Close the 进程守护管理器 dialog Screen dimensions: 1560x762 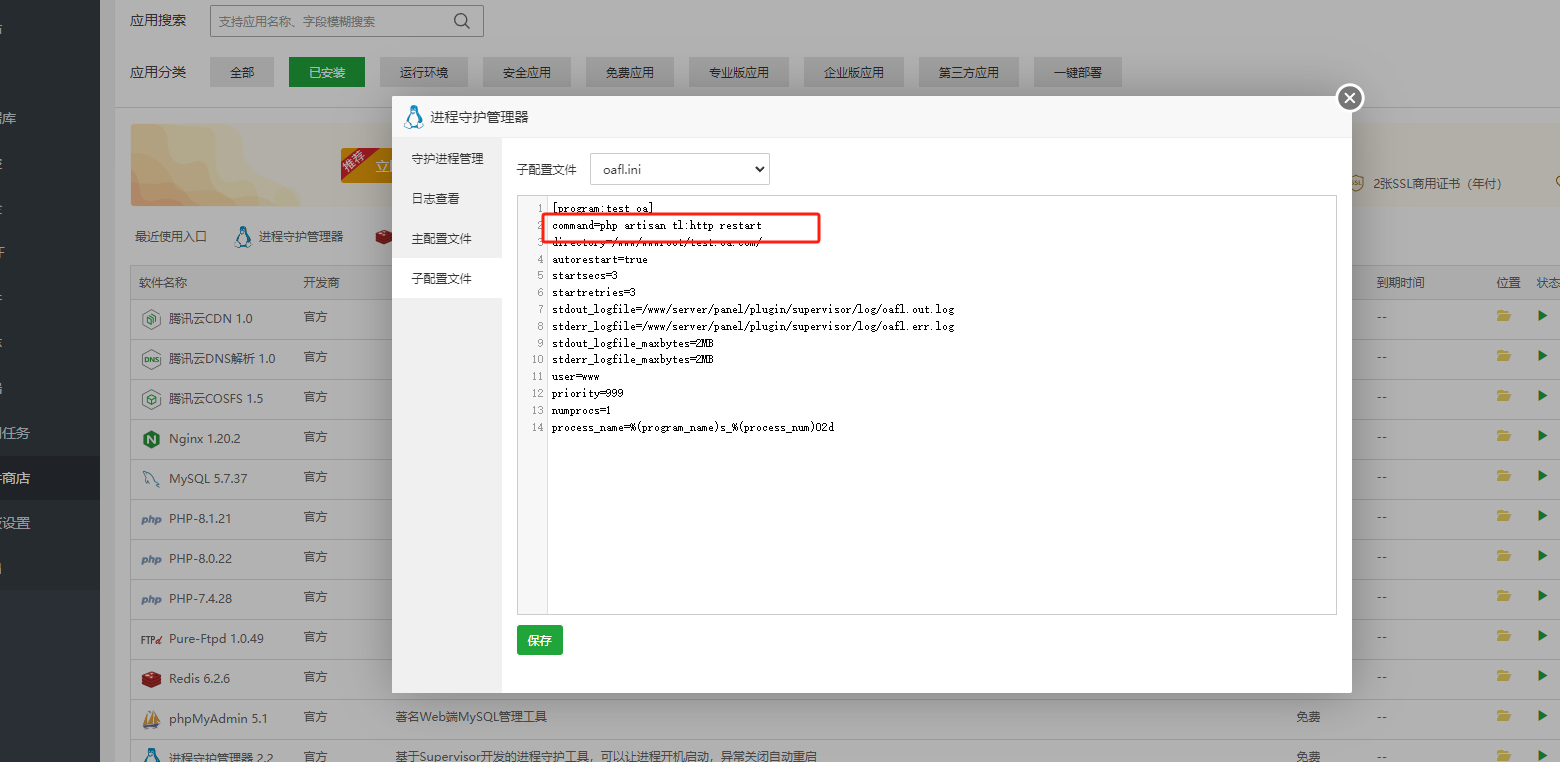pyautogui.click(x=1350, y=97)
